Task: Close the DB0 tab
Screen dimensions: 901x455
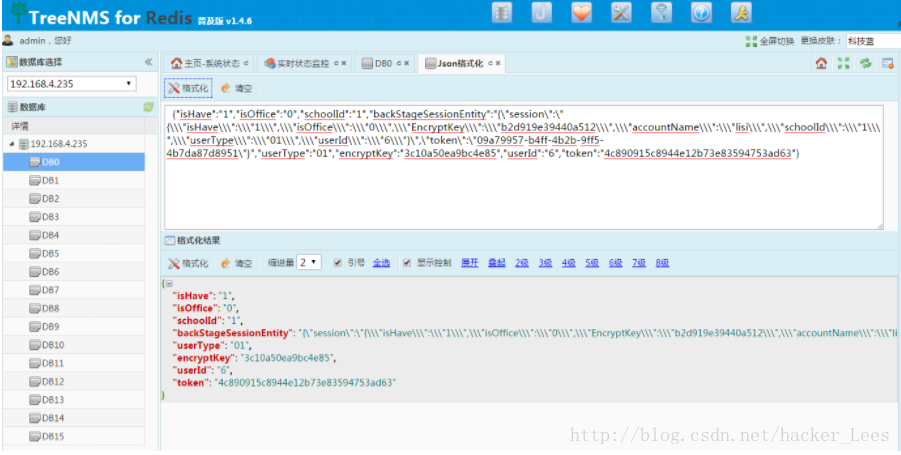Action: 406,64
